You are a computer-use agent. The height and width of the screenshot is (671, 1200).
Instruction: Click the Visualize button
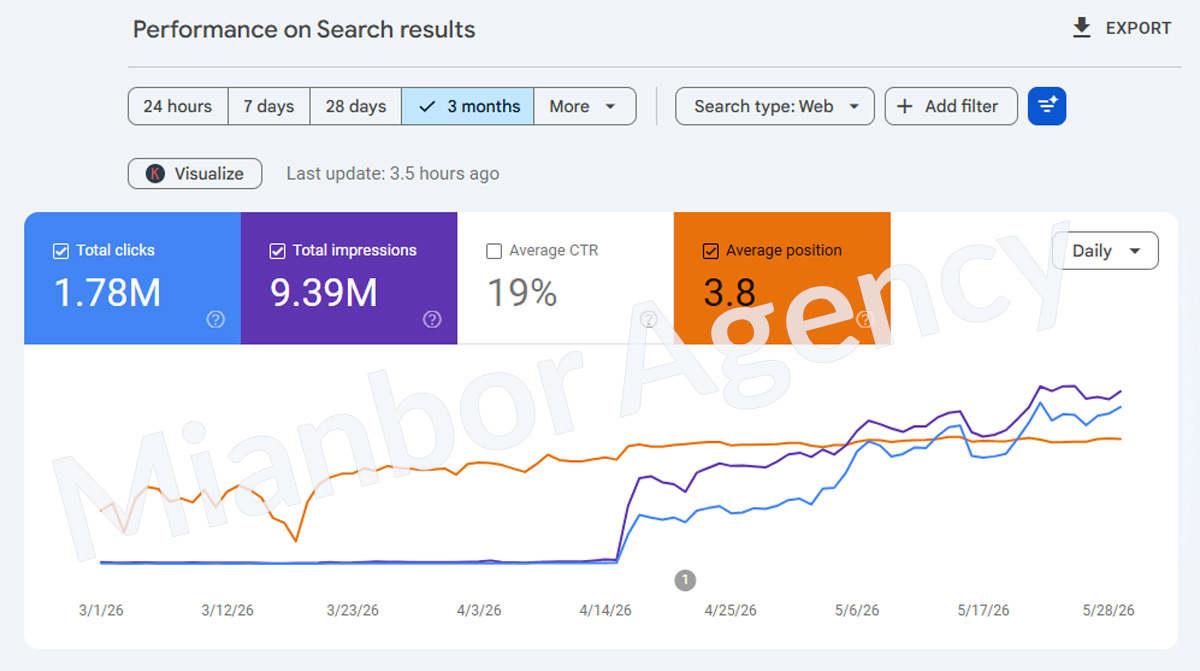pos(195,173)
